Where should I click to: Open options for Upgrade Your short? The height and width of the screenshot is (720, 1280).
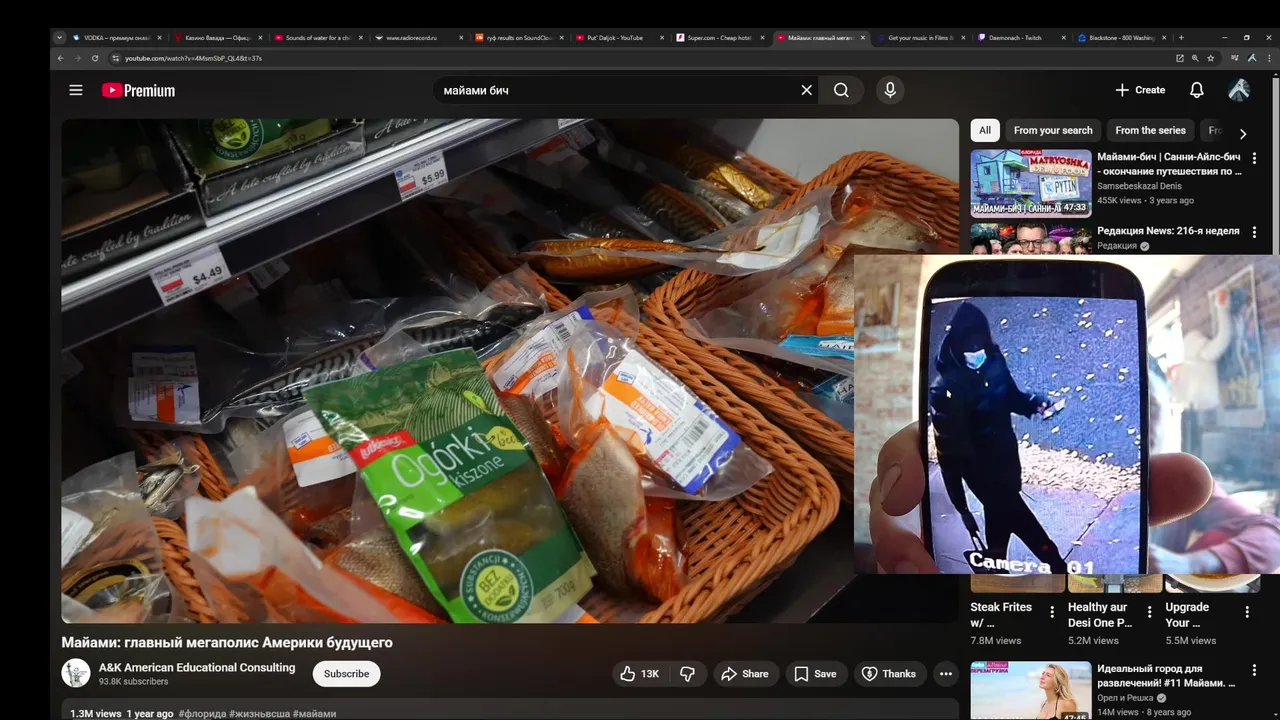pos(1247,612)
